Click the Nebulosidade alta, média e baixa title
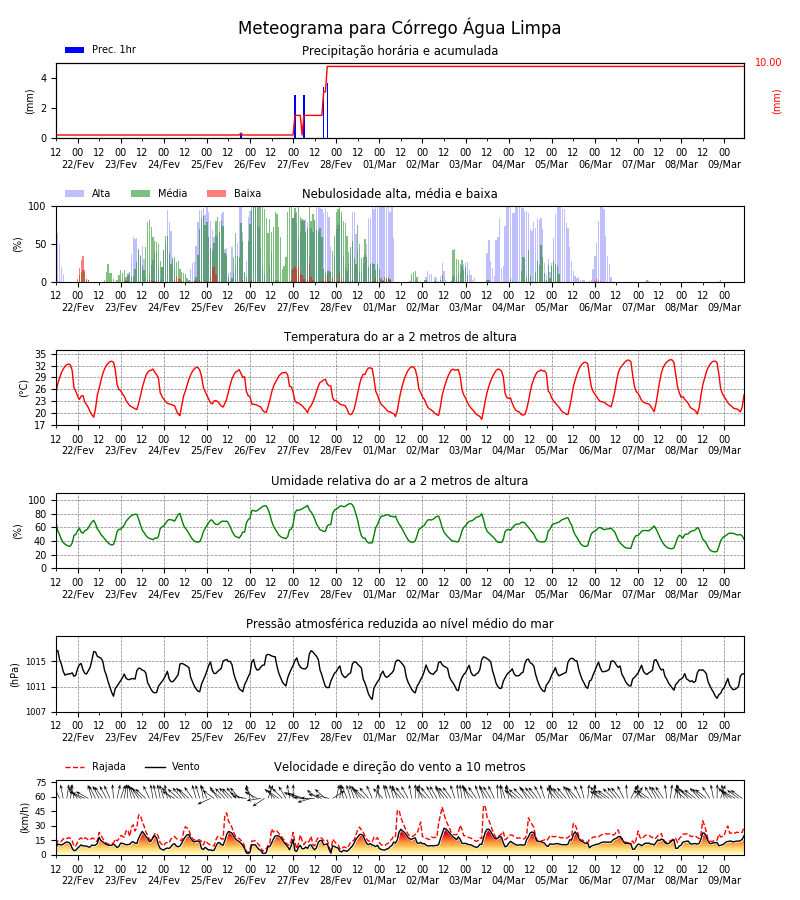This screenshot has width=800, height=900. (399, 194)
